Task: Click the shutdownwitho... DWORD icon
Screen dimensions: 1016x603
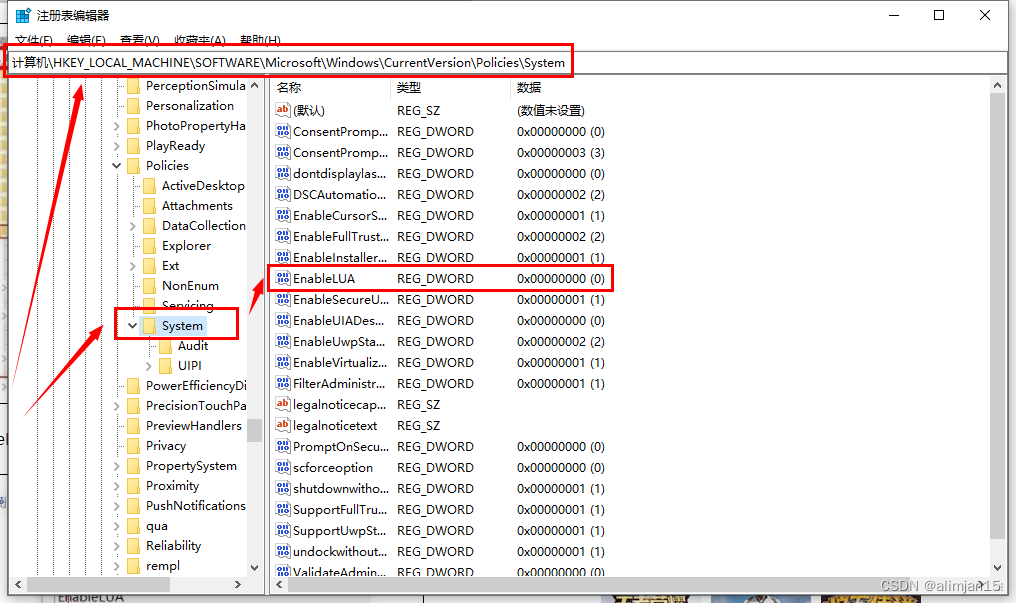Action: (x=283, y=488)
